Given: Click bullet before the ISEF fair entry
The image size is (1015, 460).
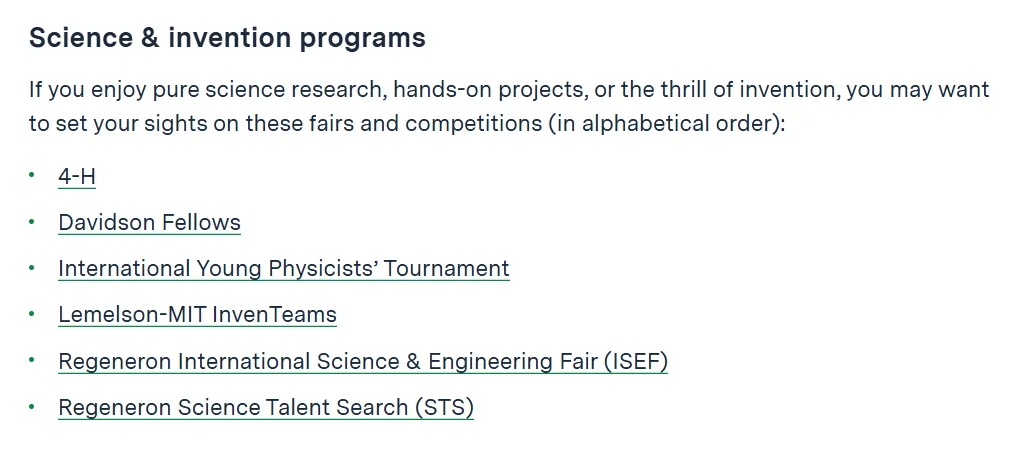Looking at the screenshot, I should (x=32, y=360).
